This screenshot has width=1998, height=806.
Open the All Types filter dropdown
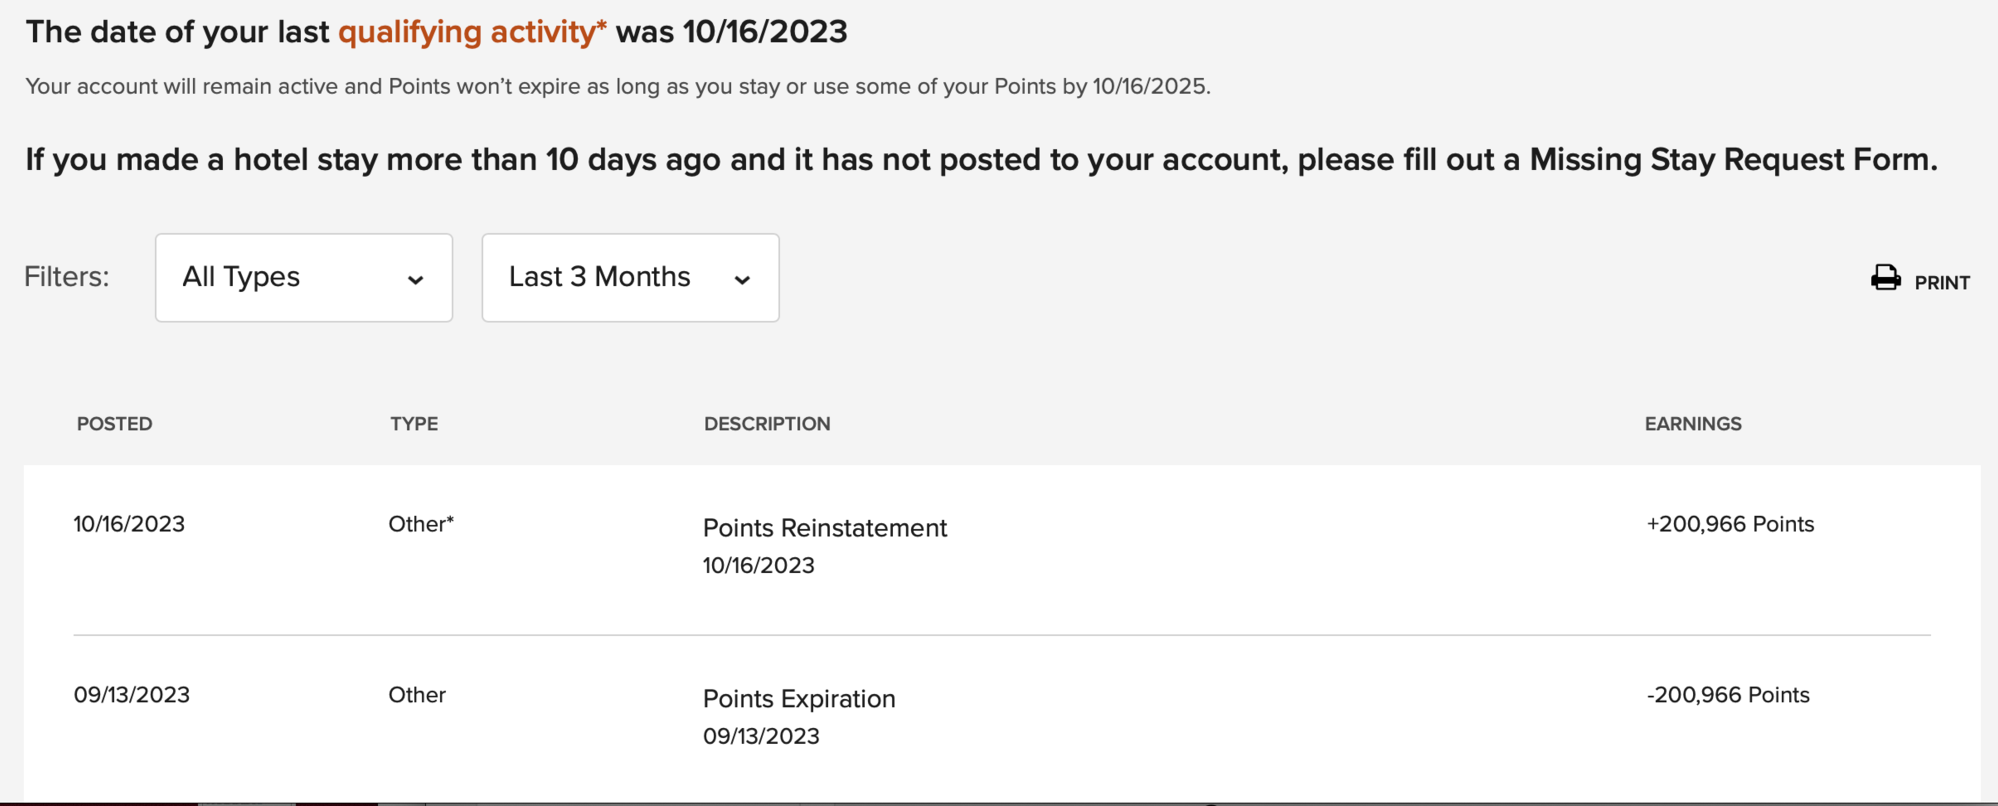pyautogui.click(x=303, y=278)
